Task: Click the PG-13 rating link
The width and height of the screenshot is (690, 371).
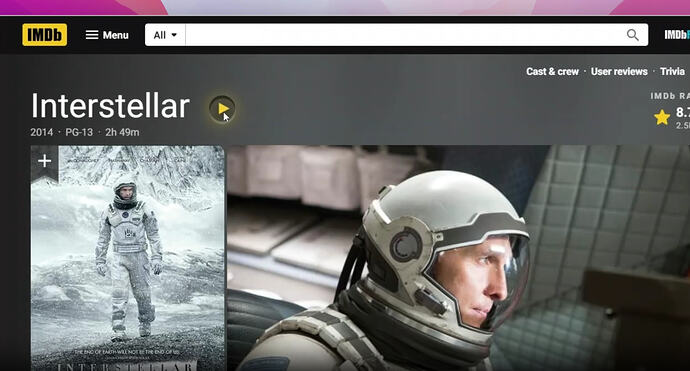Action: (x=79, y=132)
